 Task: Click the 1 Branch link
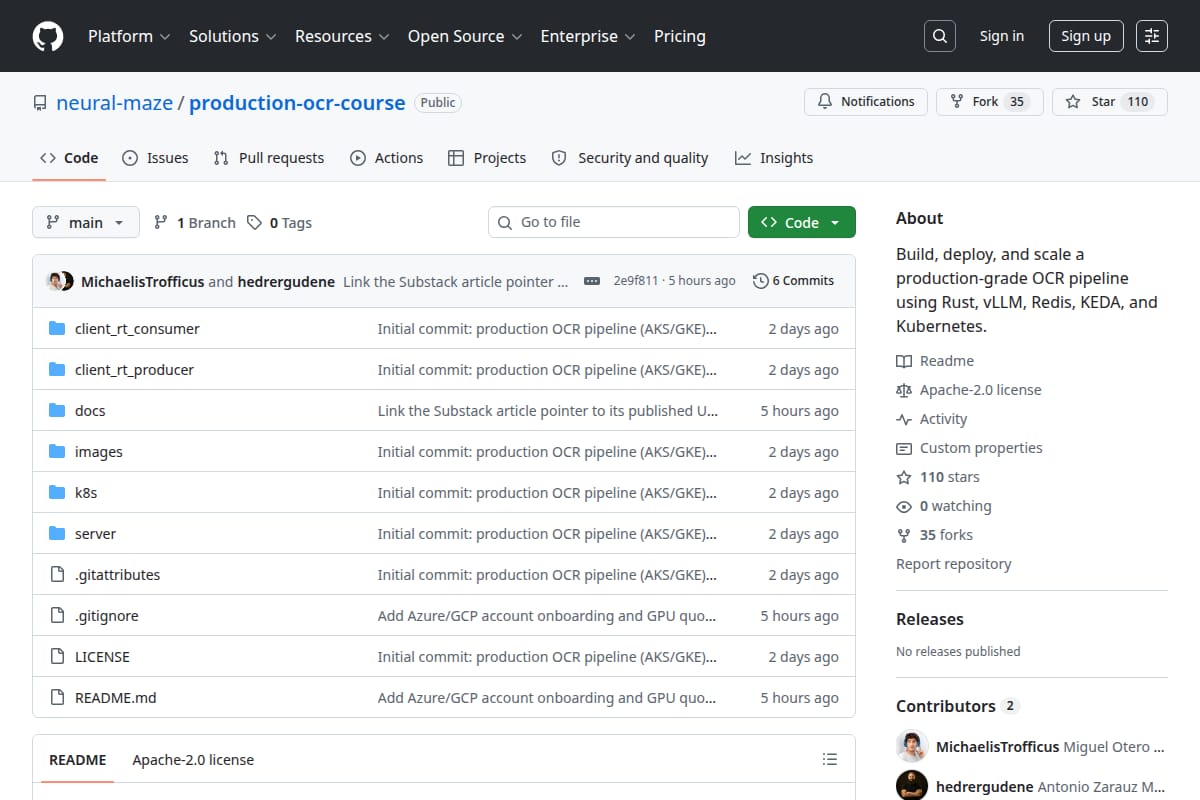coord(195,223)
